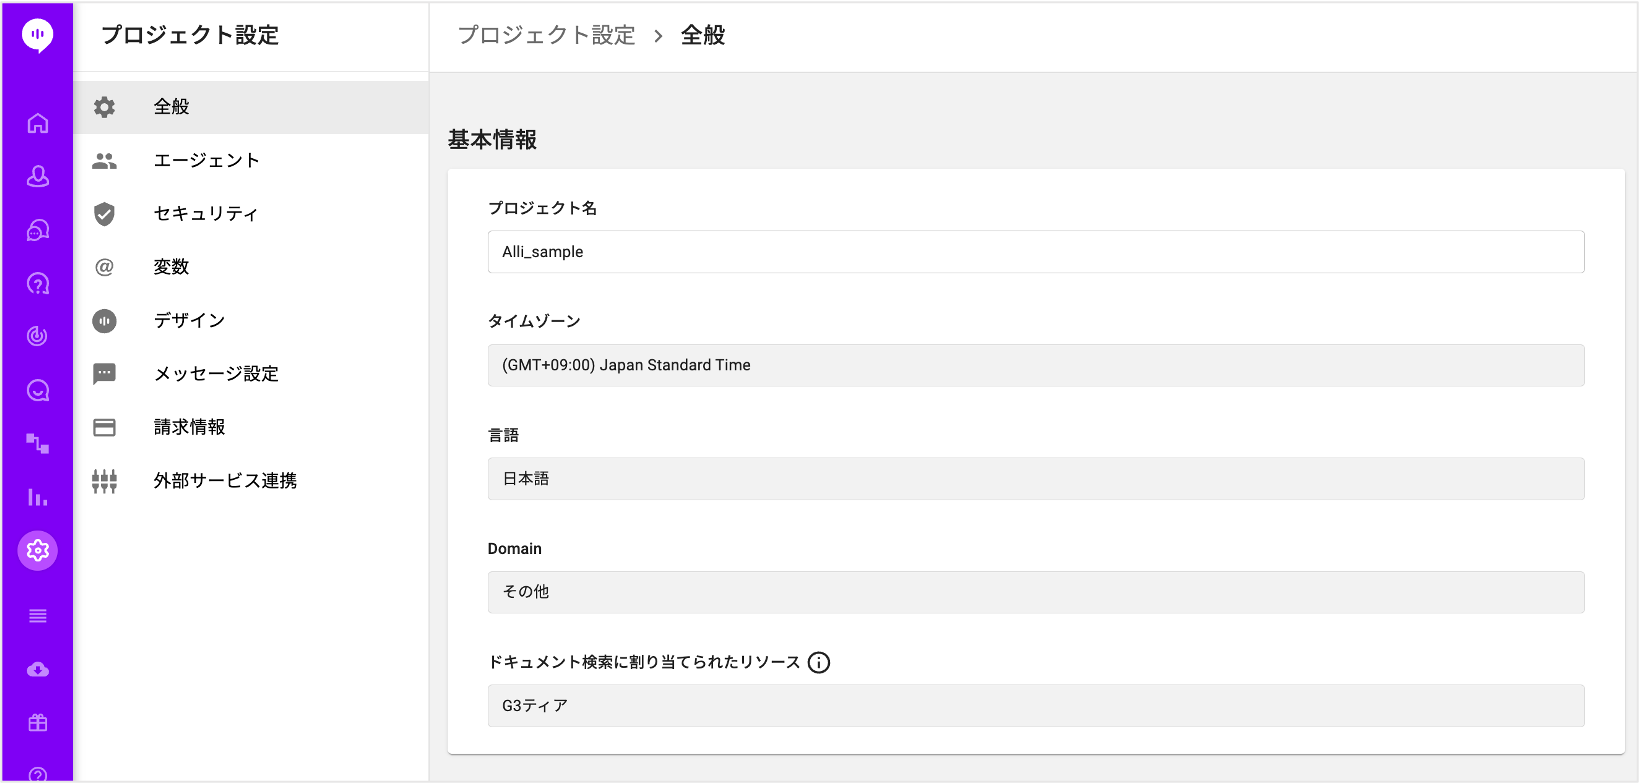
Task: Open the conversations speech bubble icon
Action: pos(37,230)
